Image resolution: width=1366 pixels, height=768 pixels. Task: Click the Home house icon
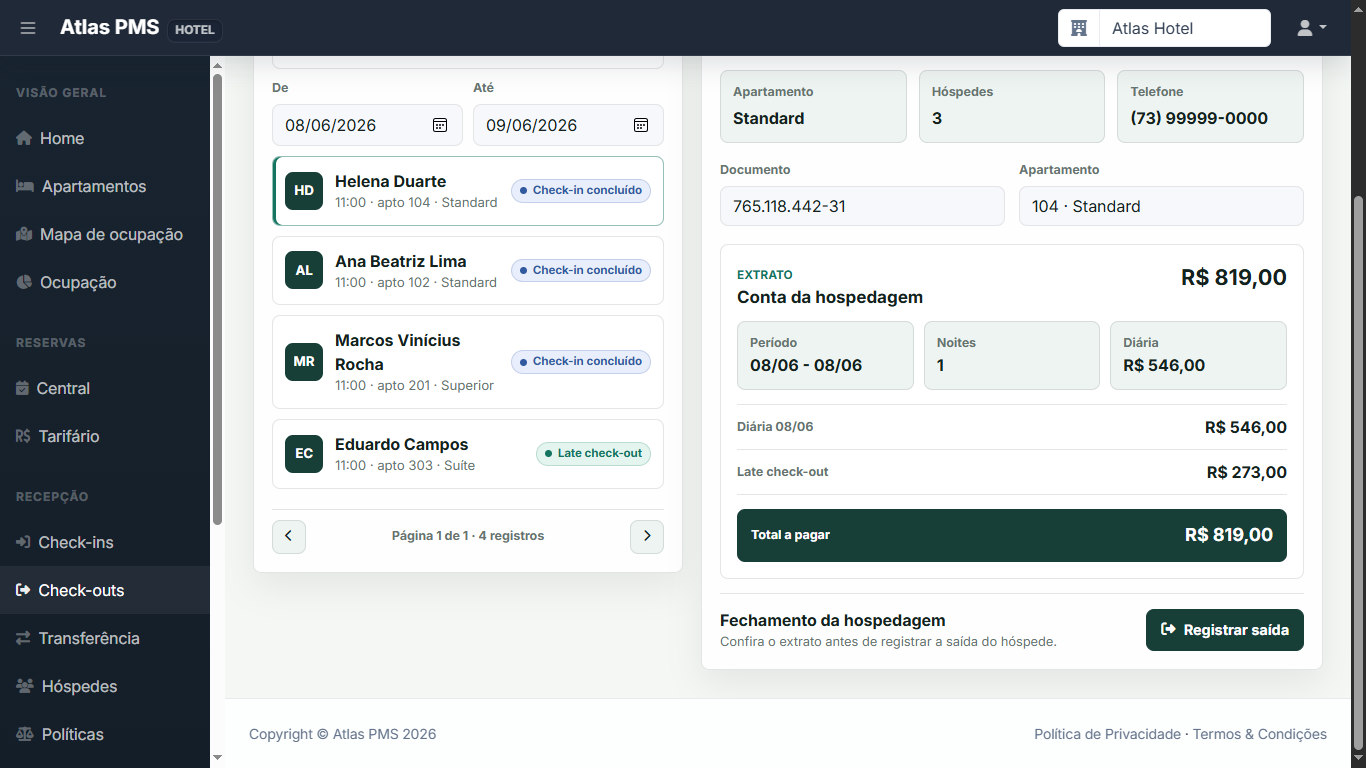(25, 138)
